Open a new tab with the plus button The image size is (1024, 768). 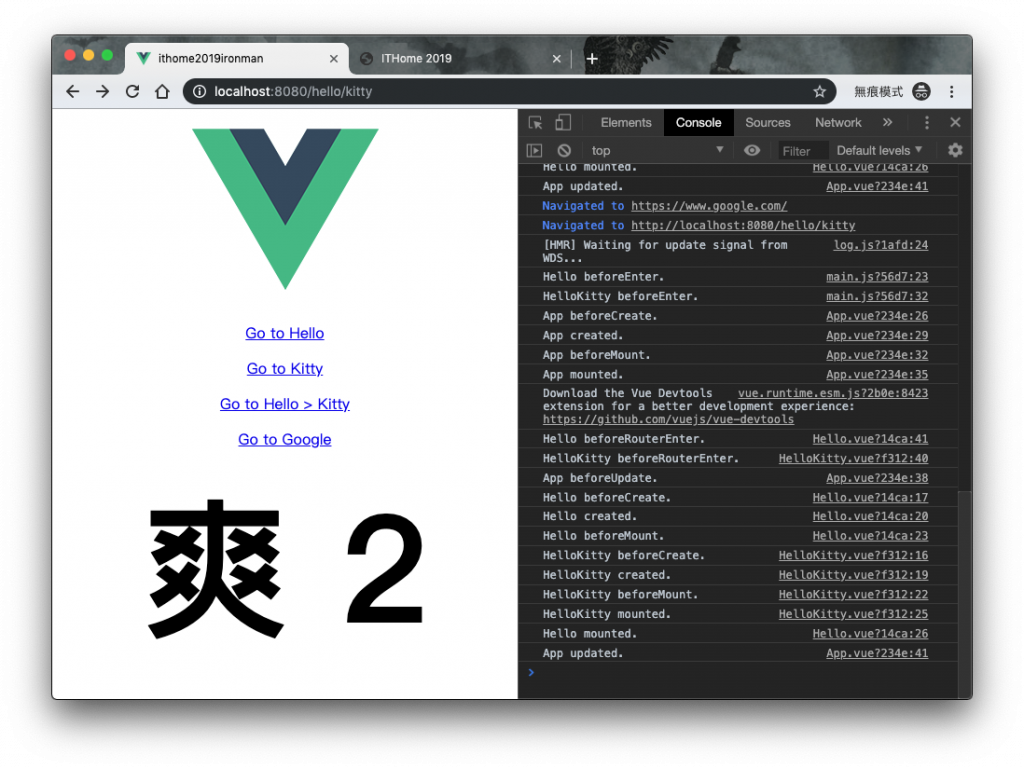[592, 59]
